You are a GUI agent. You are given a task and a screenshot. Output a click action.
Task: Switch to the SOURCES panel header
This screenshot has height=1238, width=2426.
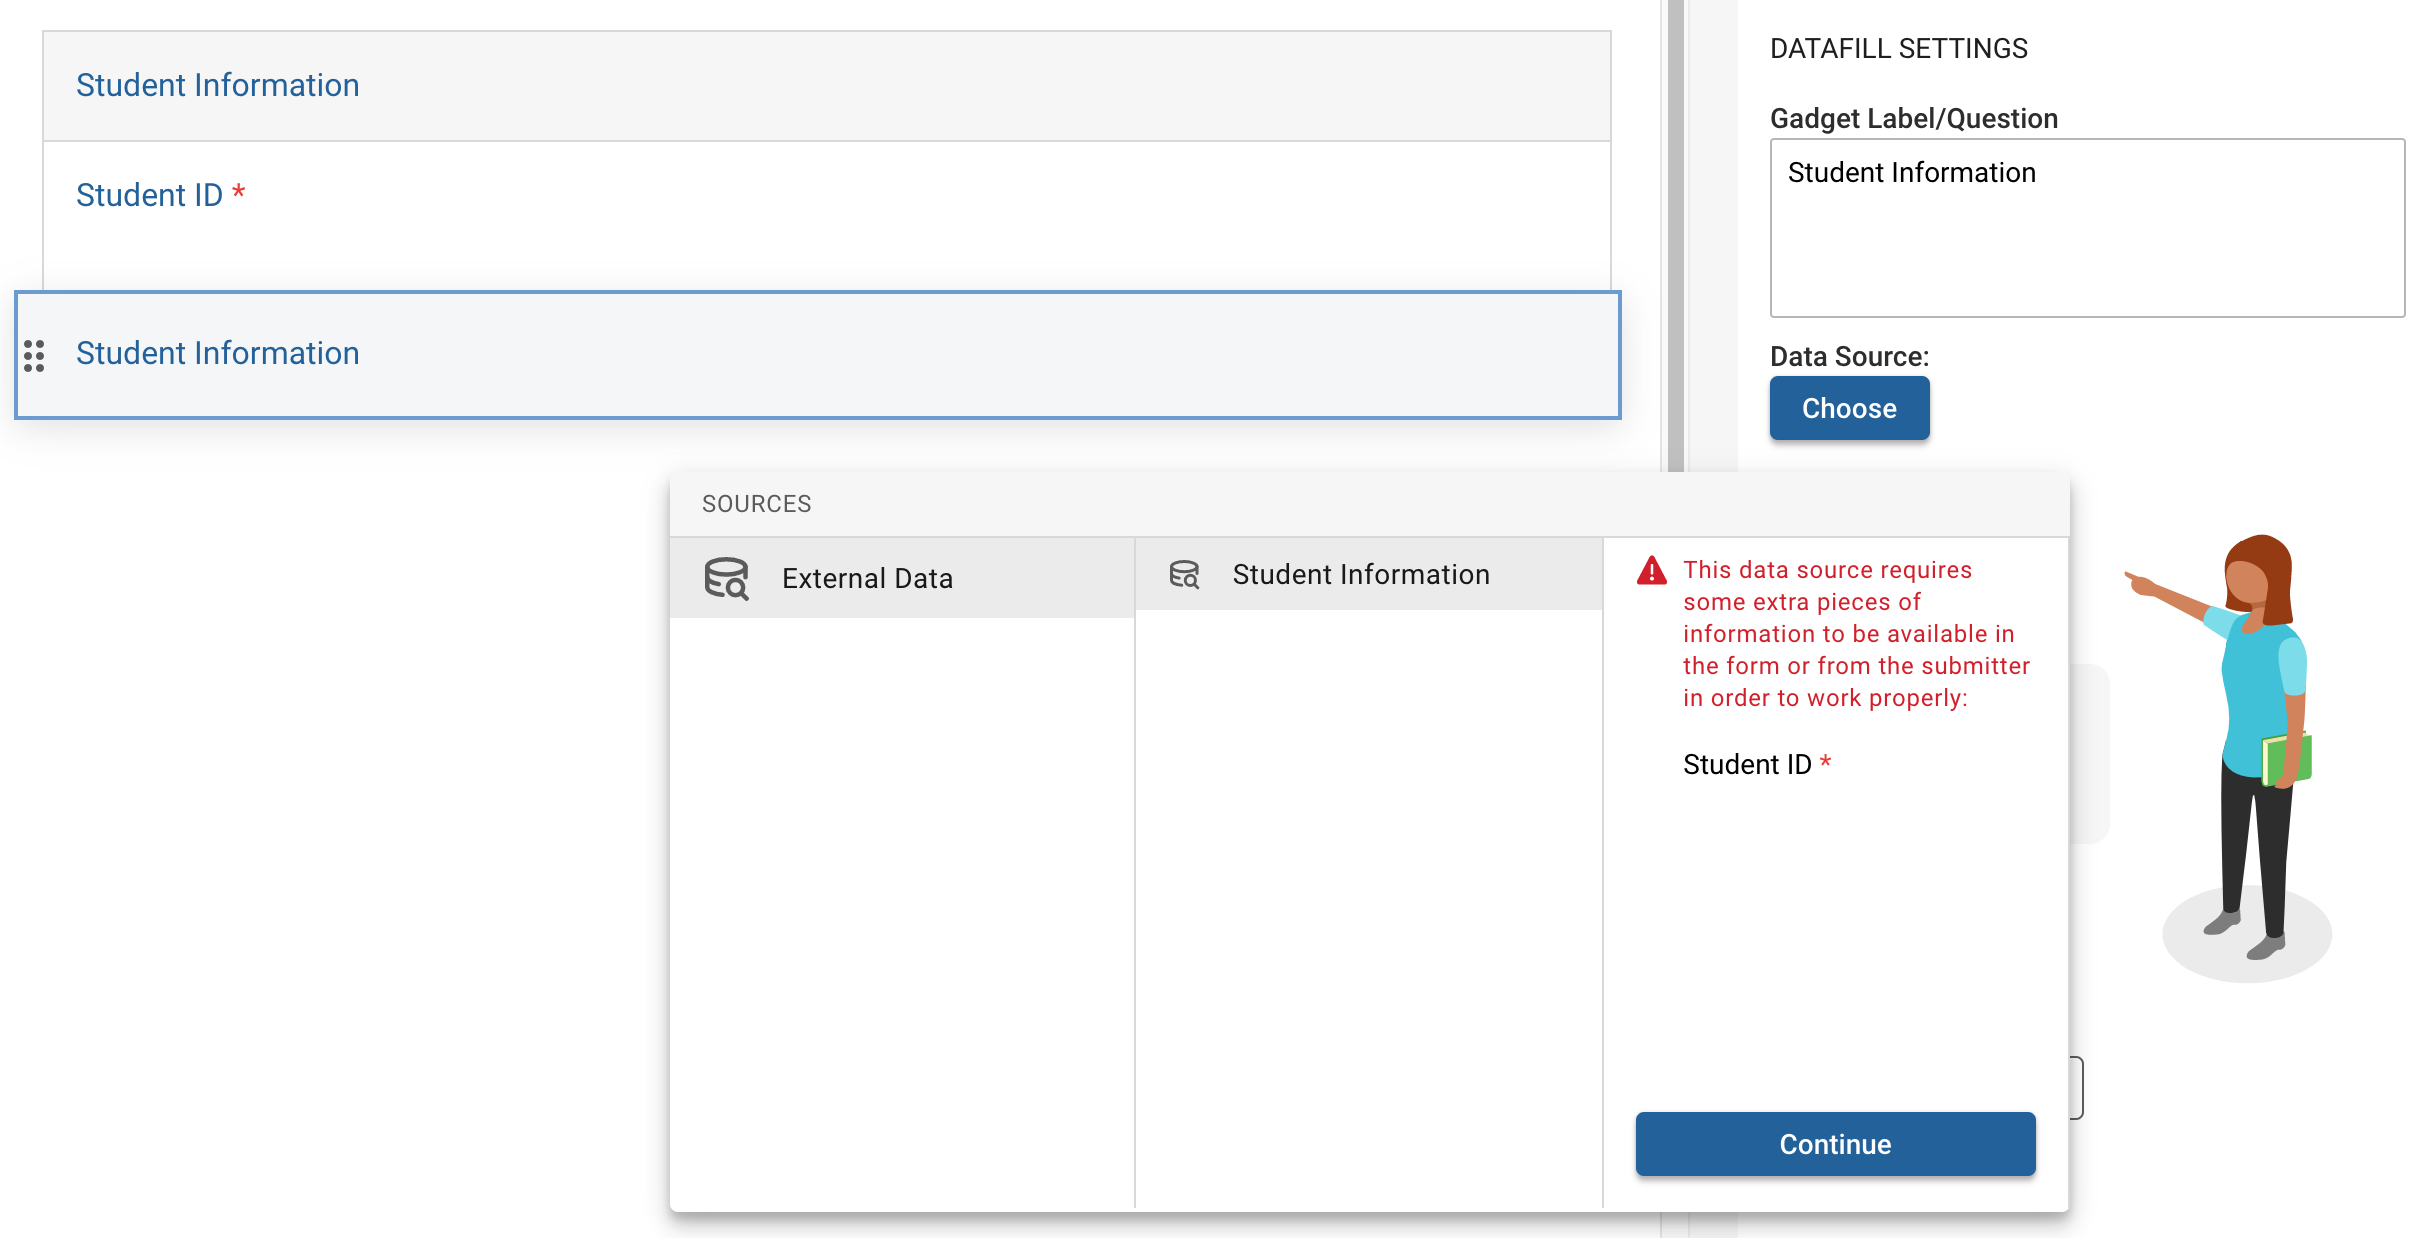click(756, 503)
